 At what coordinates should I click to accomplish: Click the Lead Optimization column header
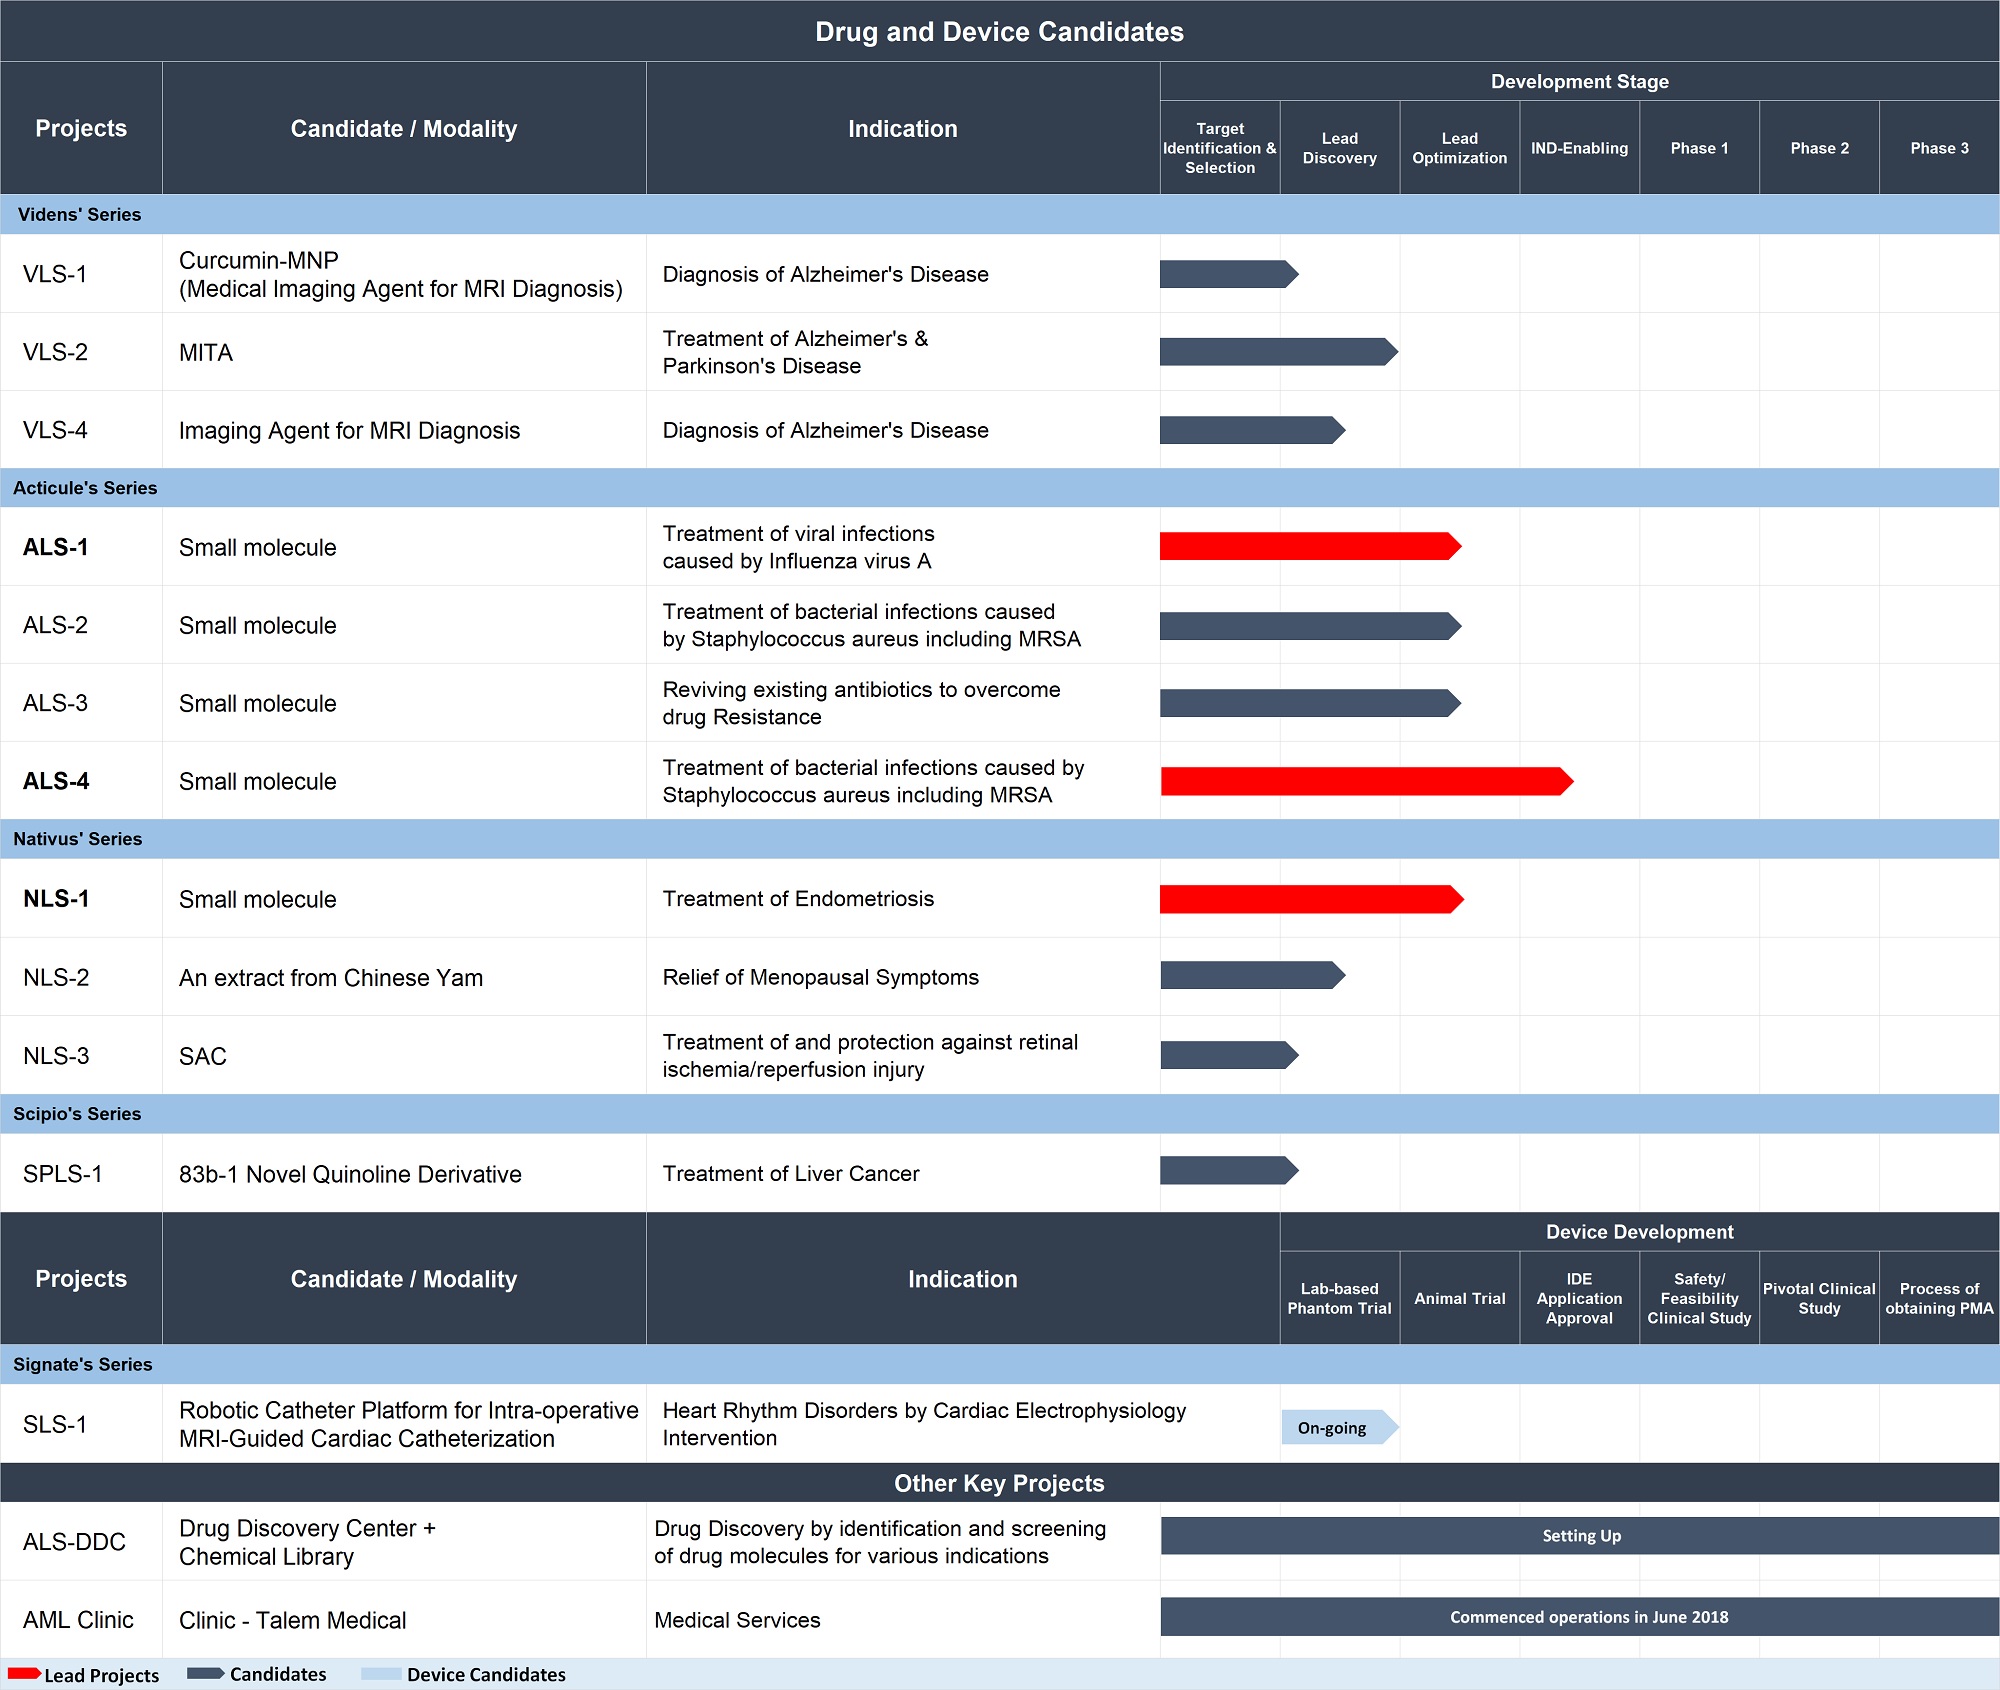pyautogui.click(x=1460, y=148)
